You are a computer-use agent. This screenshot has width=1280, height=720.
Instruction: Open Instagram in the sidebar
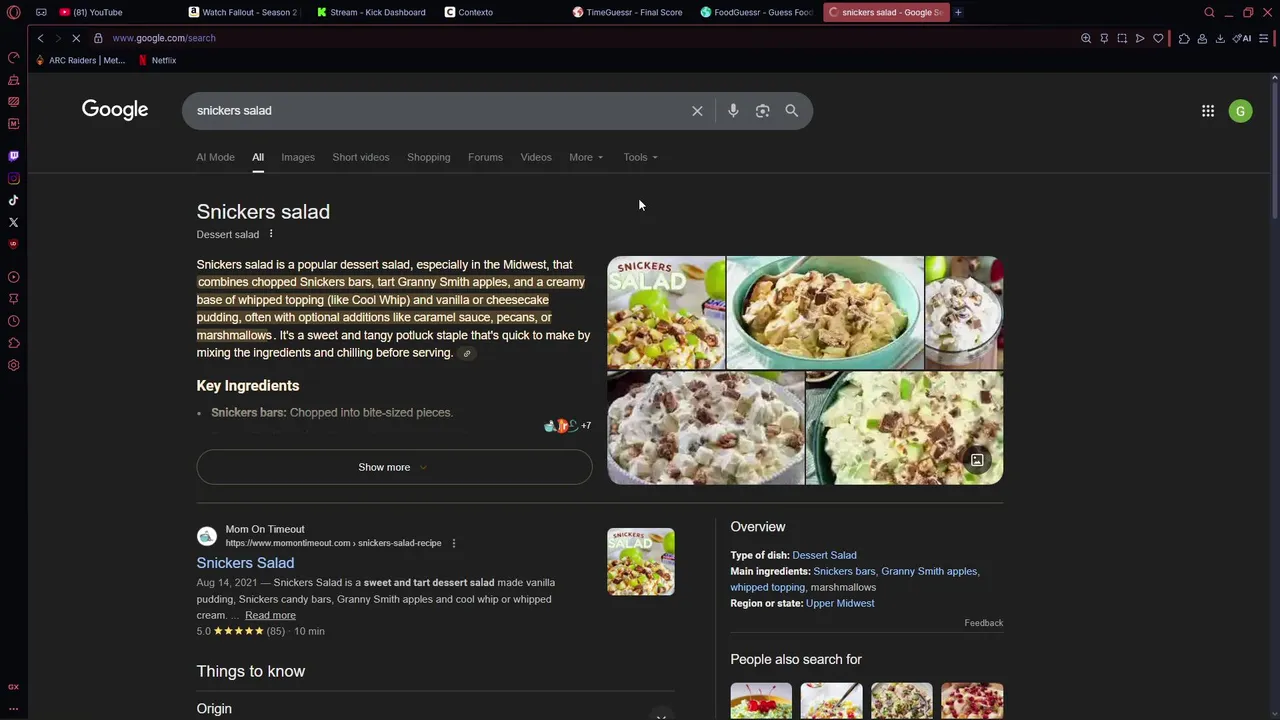(x=13, y=178)
